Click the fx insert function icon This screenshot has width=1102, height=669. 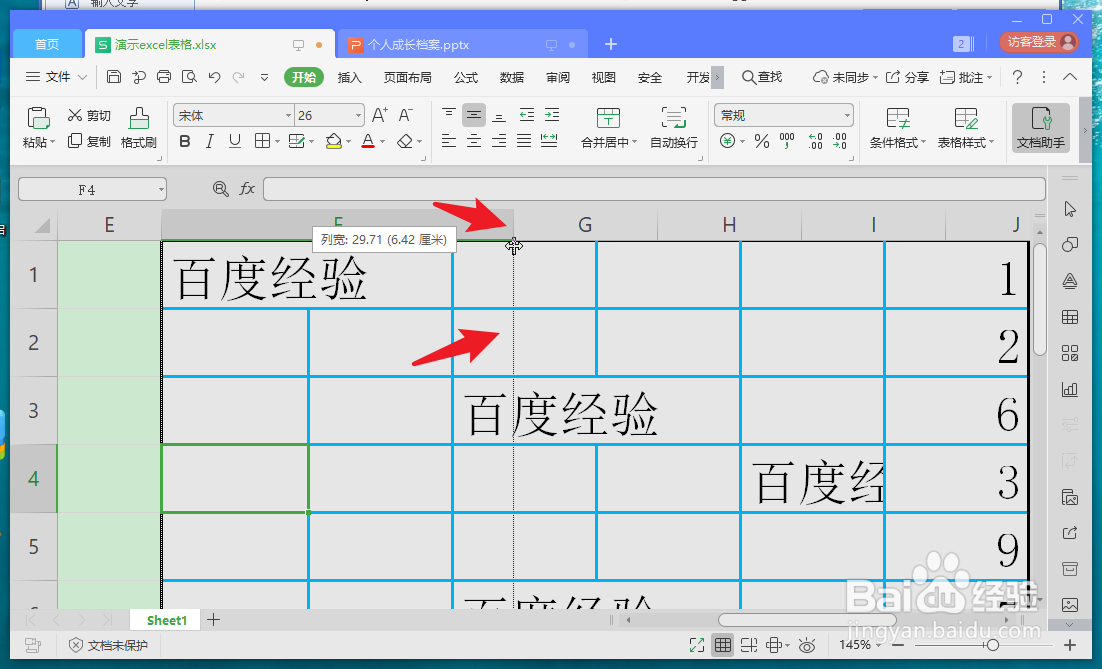(247, 188)
